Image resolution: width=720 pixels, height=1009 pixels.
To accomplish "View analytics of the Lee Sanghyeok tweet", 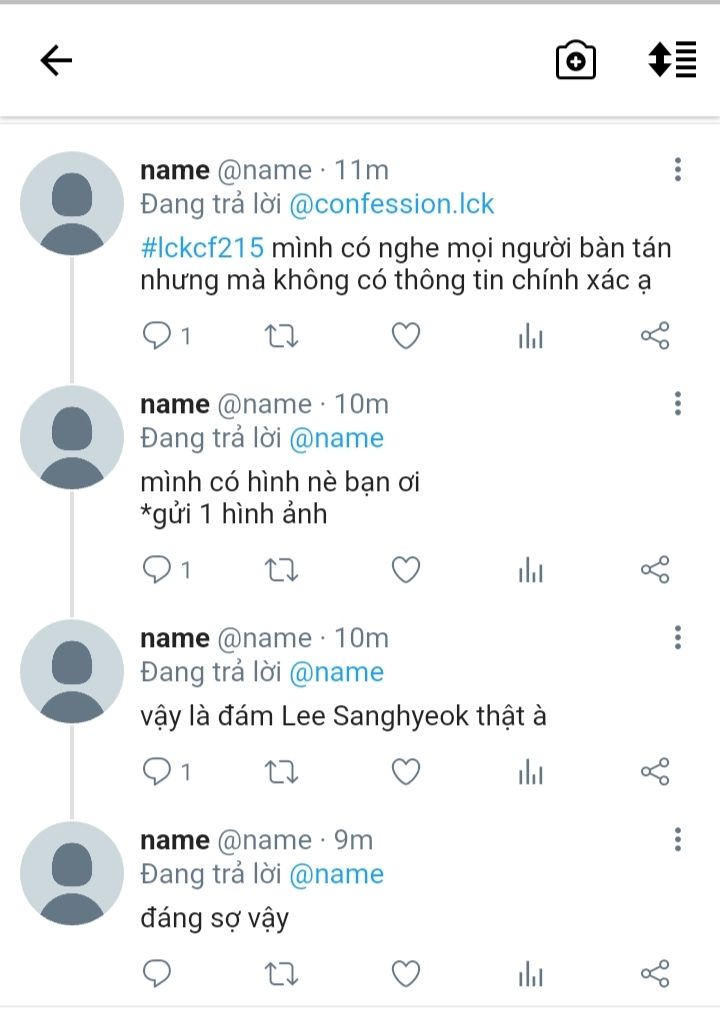I will coord(530,772).
